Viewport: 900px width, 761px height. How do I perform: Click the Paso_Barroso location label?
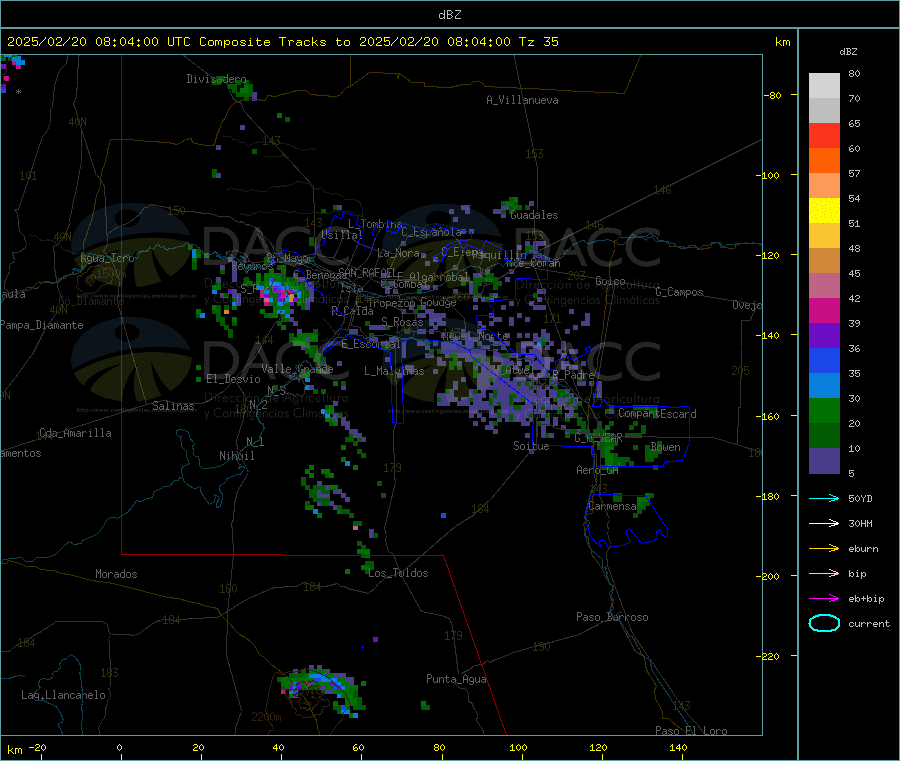click(x=612, y=617)
